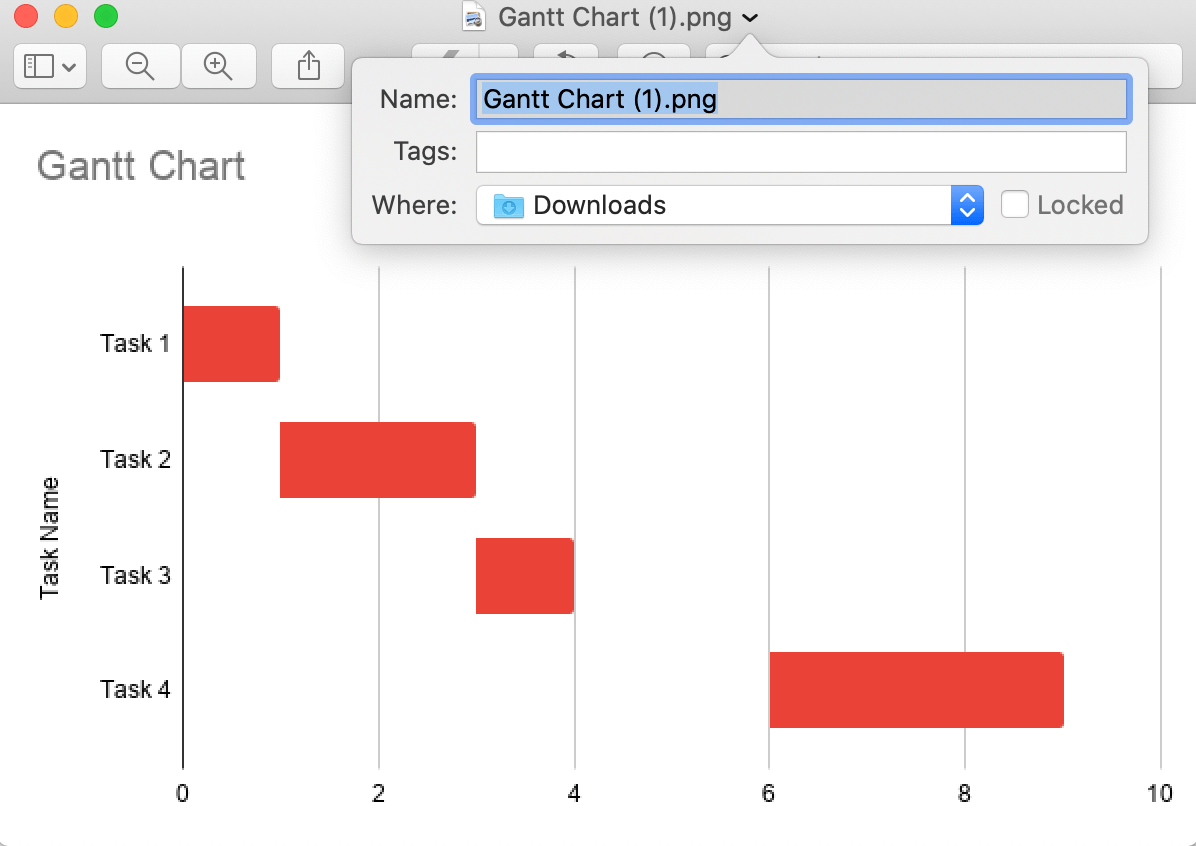Click the Task Name axis label
The image size is (1196, 846).
click(x=49, y=535)
